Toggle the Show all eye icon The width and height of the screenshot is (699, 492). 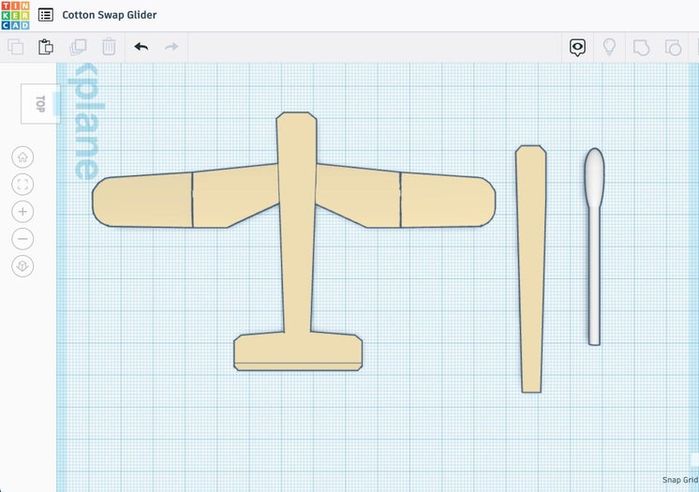(577, 47)
